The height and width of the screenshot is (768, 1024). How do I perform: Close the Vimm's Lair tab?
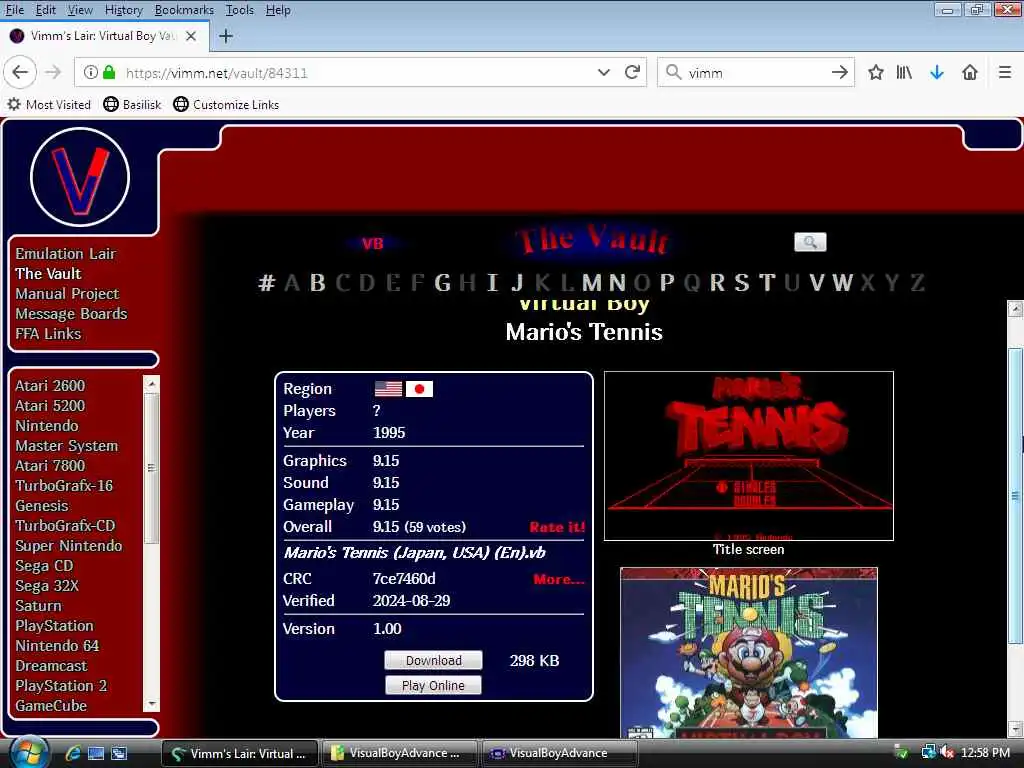tap(191, 36)
